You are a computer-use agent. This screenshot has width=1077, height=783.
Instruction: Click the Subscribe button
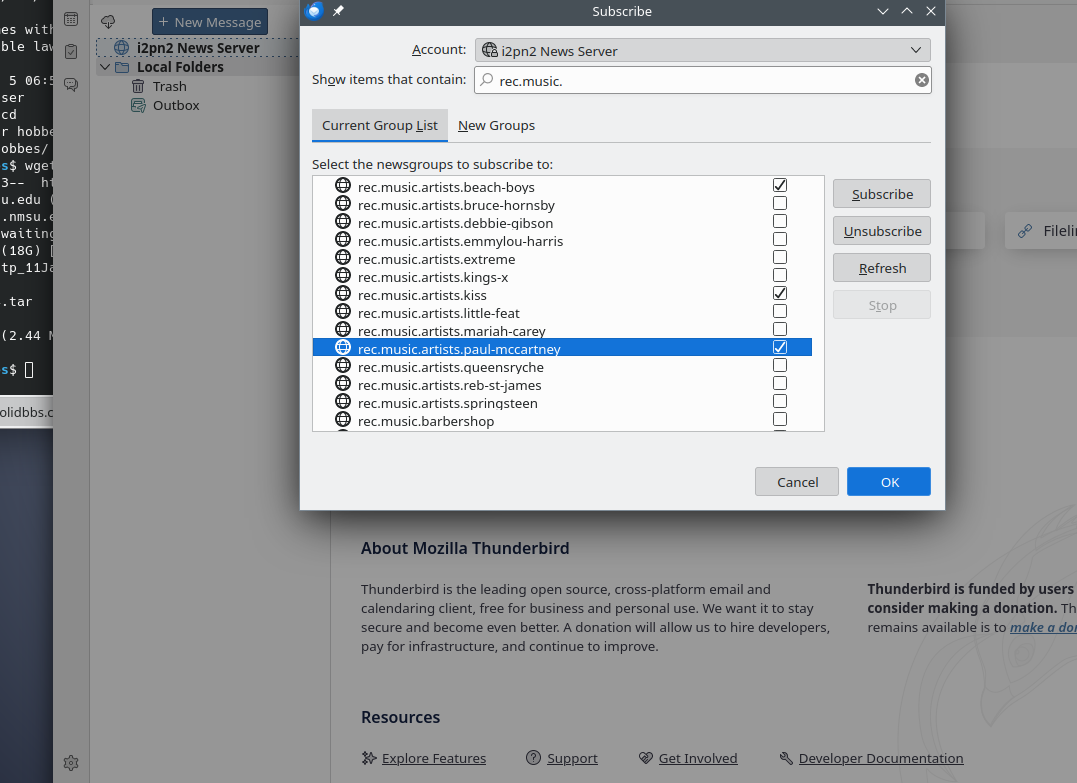point(882,194)
